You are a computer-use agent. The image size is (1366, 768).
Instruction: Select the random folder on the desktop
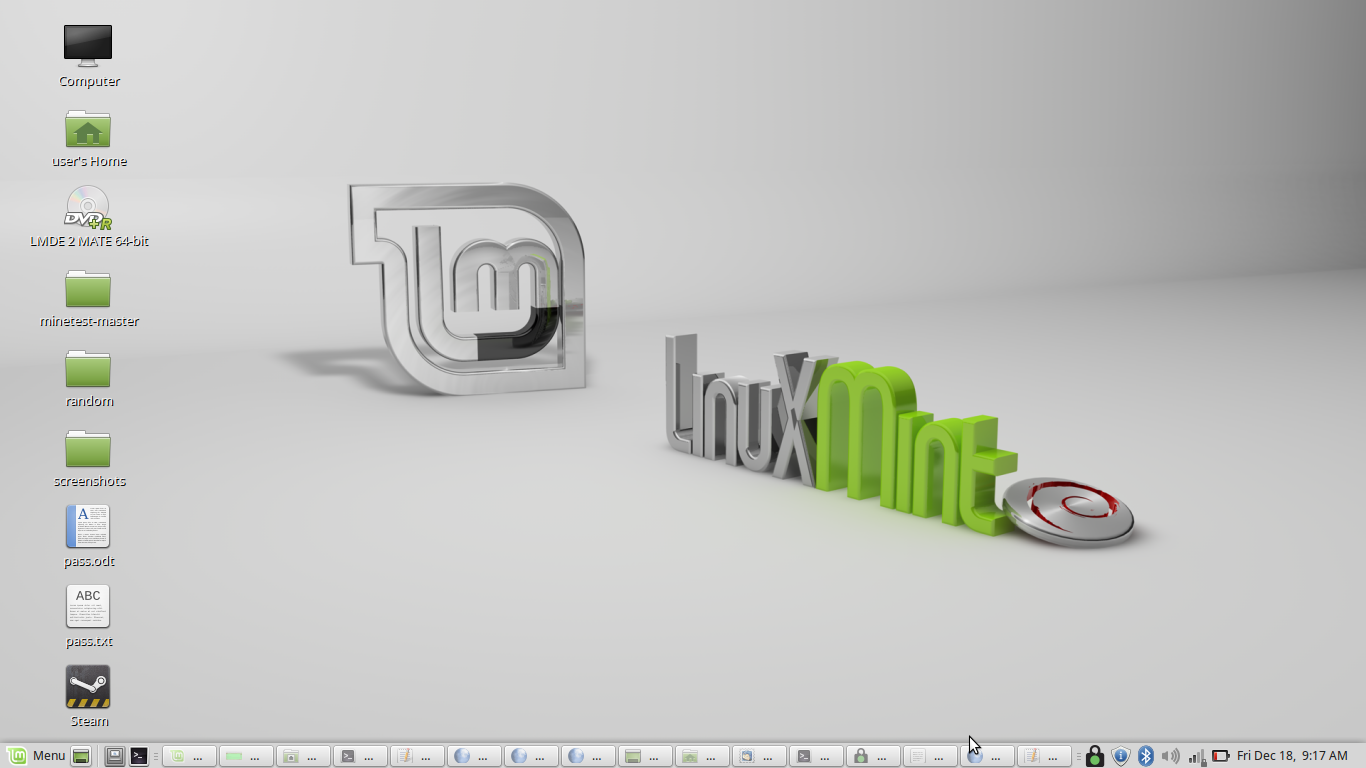[89, 378]
